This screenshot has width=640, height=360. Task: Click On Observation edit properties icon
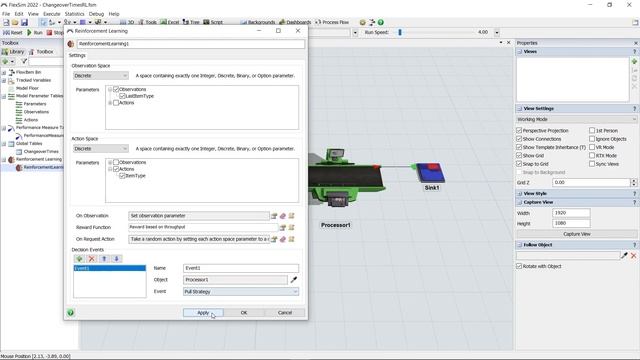point(274,216)
